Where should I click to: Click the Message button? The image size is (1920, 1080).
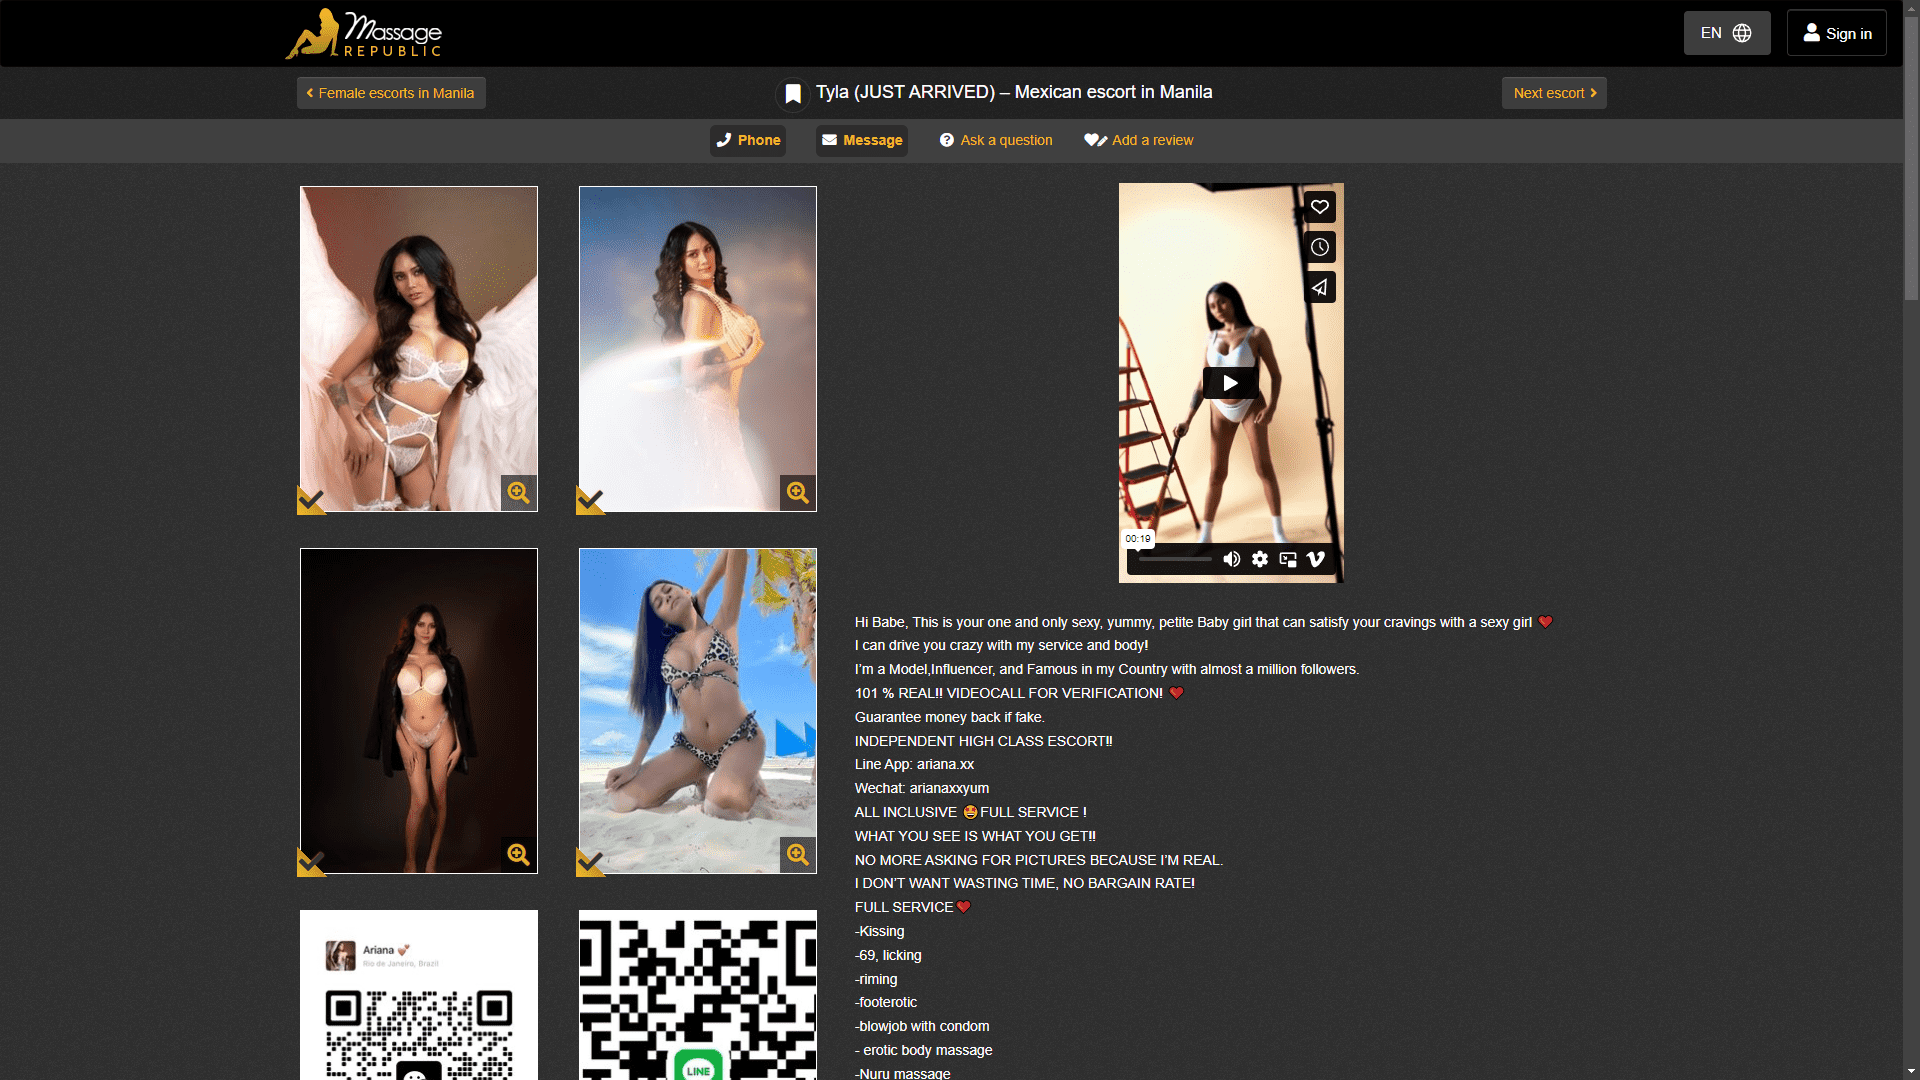coord(862,140)
